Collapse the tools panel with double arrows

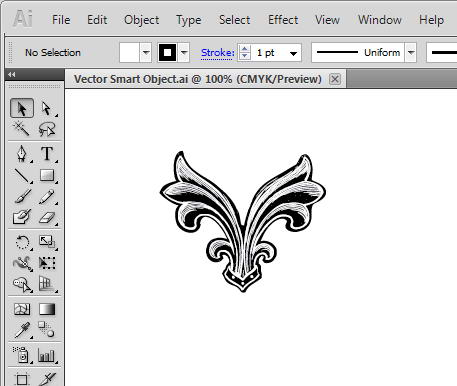(12, 74)
